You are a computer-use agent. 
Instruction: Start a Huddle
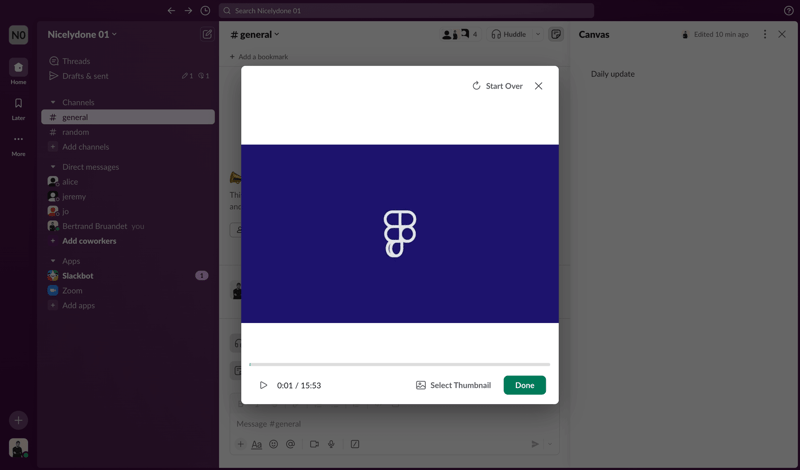click(x=509, y=34)
